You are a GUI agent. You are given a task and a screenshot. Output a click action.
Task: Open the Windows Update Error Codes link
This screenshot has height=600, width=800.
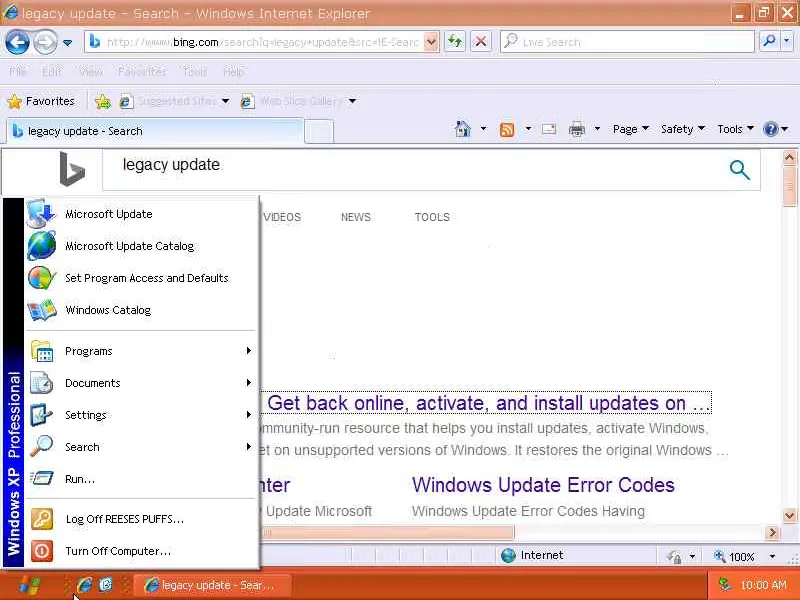tap(543, 485)
